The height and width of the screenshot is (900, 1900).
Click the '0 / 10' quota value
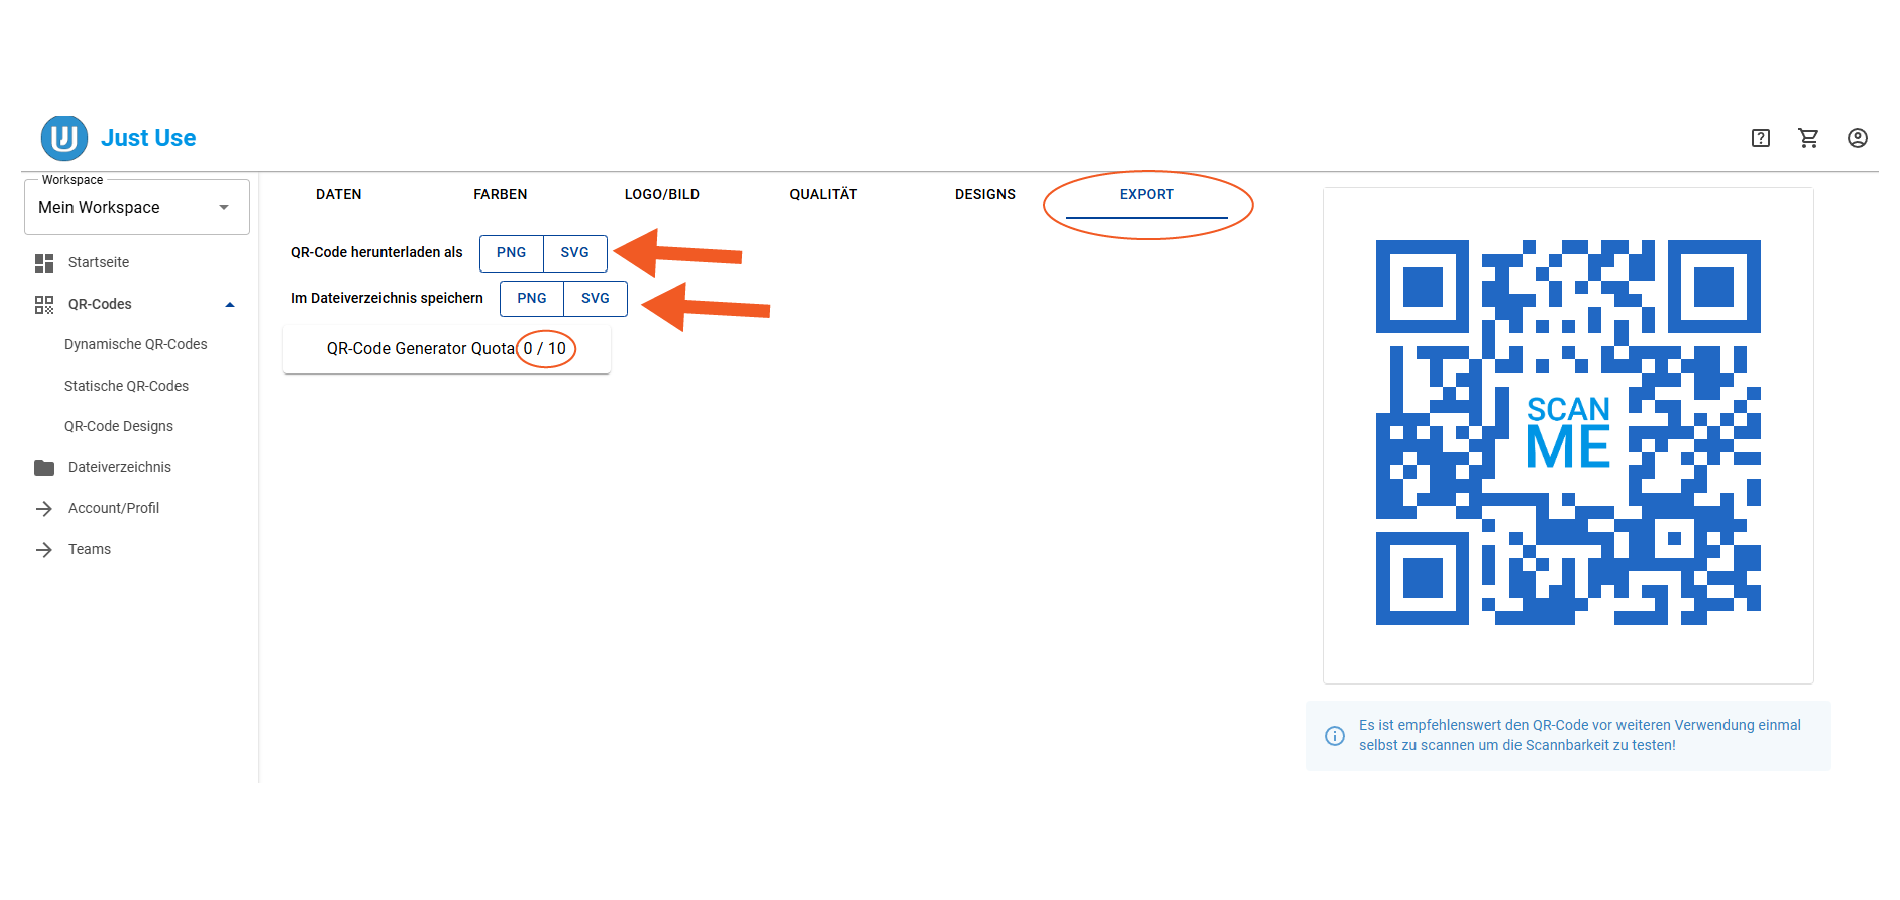coord(545,349)
